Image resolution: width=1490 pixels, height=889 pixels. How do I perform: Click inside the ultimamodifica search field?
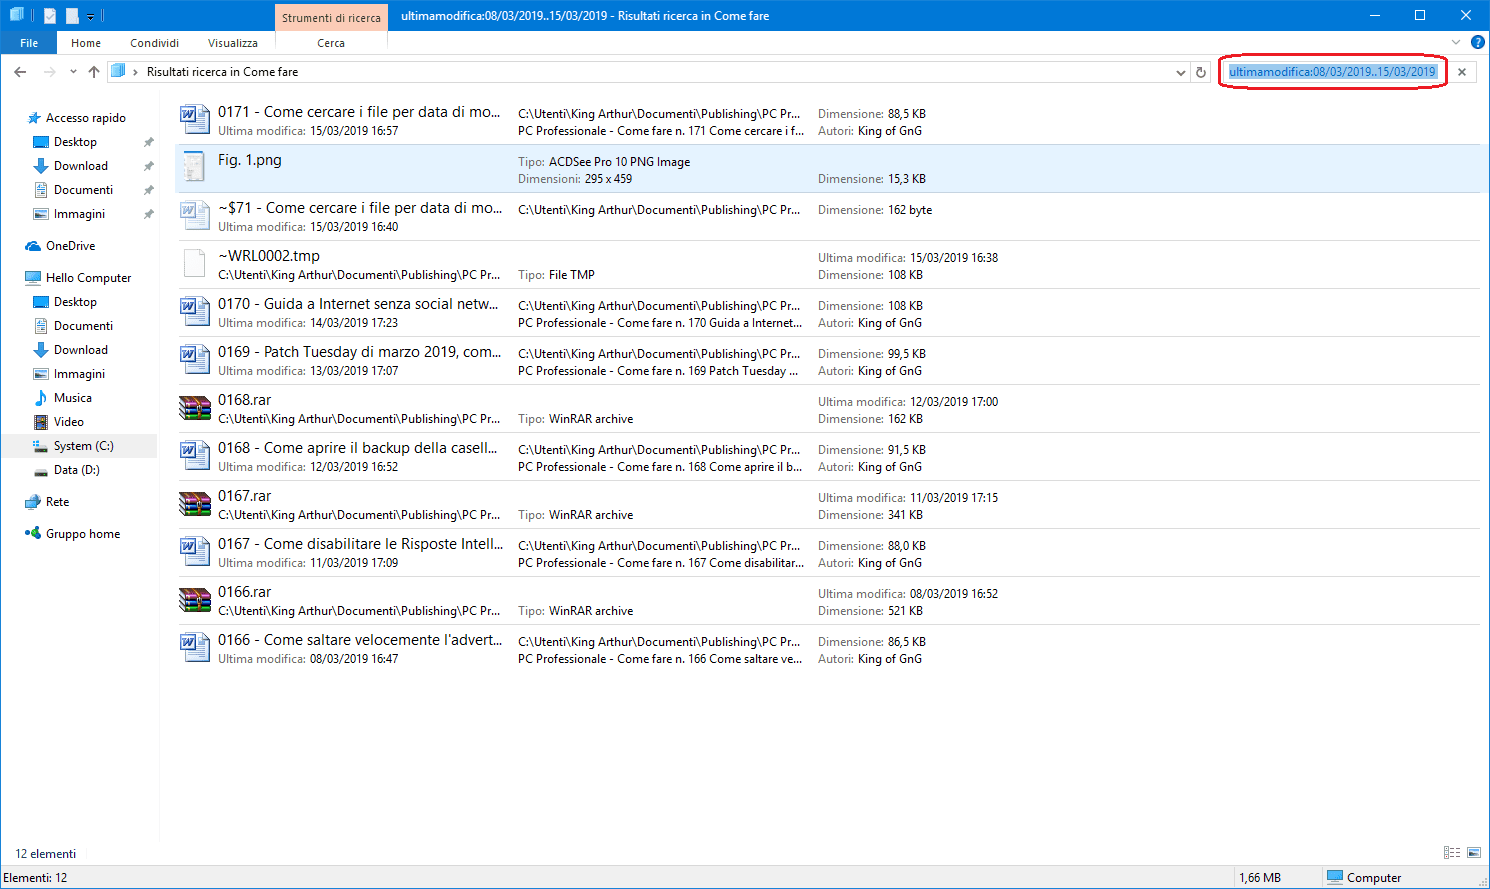pyautogui.click(x=1331, y=72)
